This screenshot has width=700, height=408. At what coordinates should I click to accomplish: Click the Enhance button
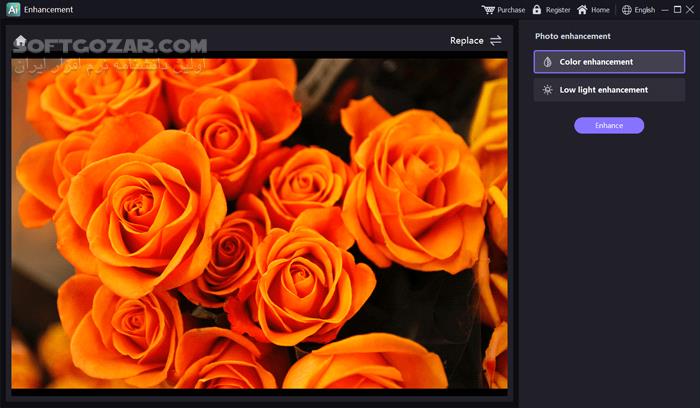(x=609, y=125)
